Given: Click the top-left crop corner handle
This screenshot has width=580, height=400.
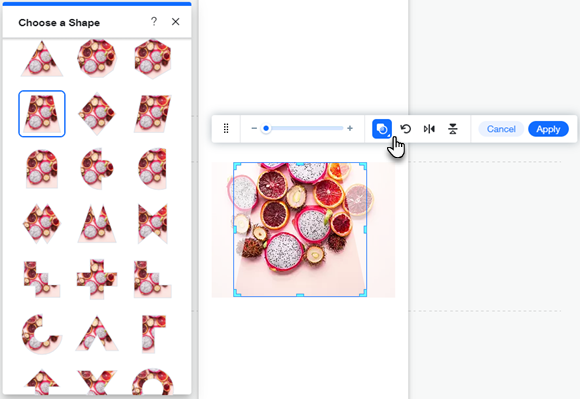Looking at the screenshot, I should coord(237,166).
